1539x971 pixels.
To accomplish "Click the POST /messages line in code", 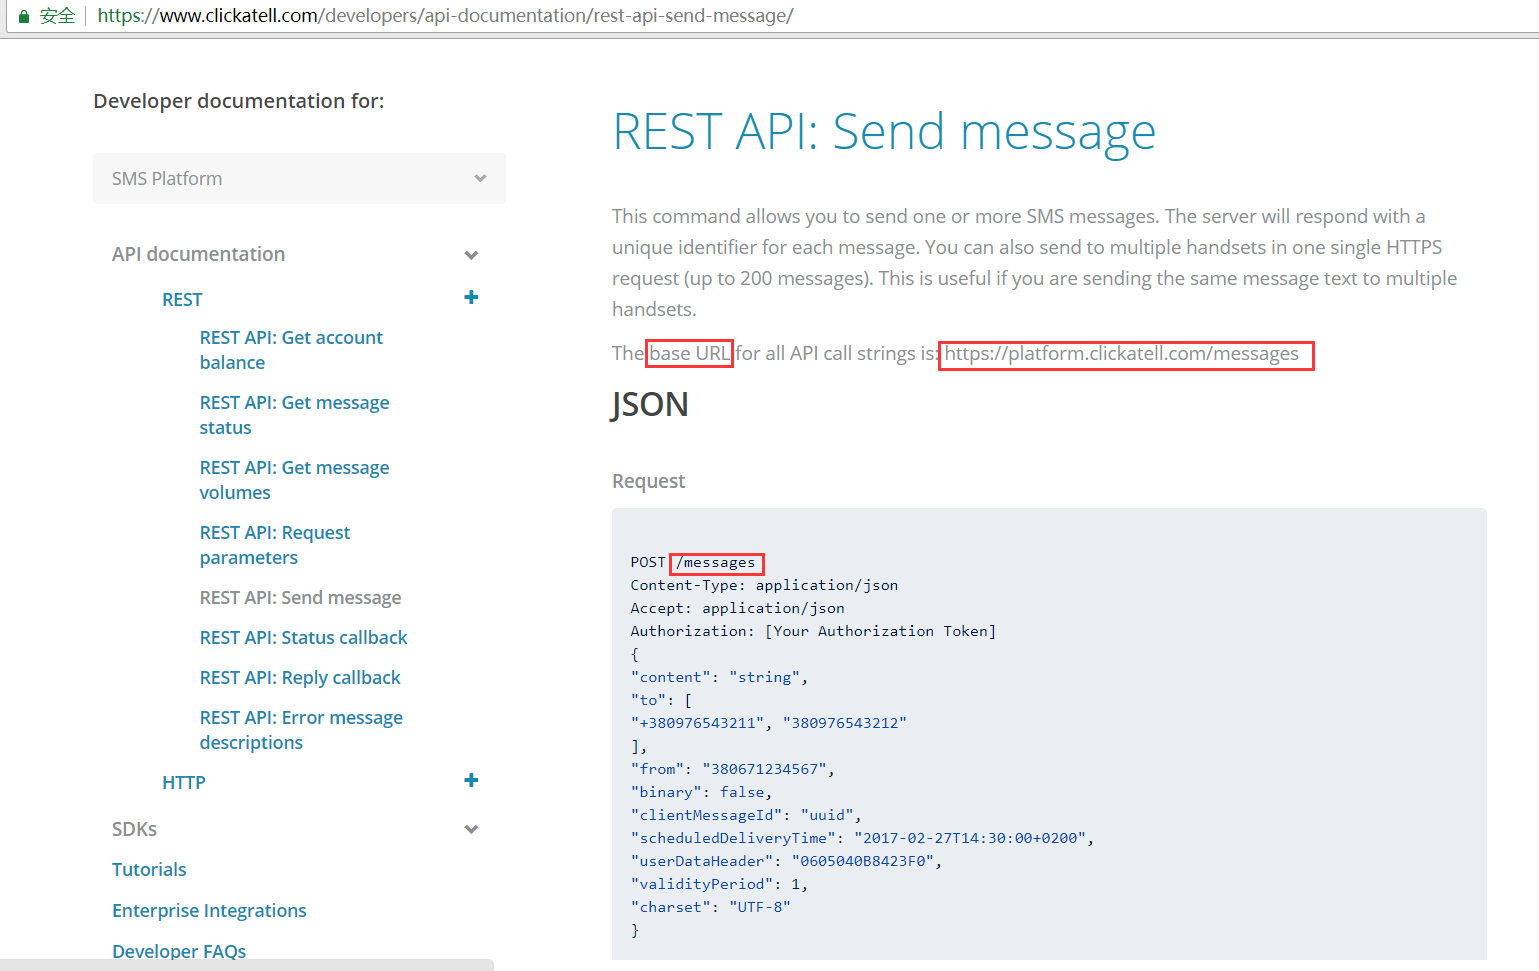I will click(x=693, y=563).
